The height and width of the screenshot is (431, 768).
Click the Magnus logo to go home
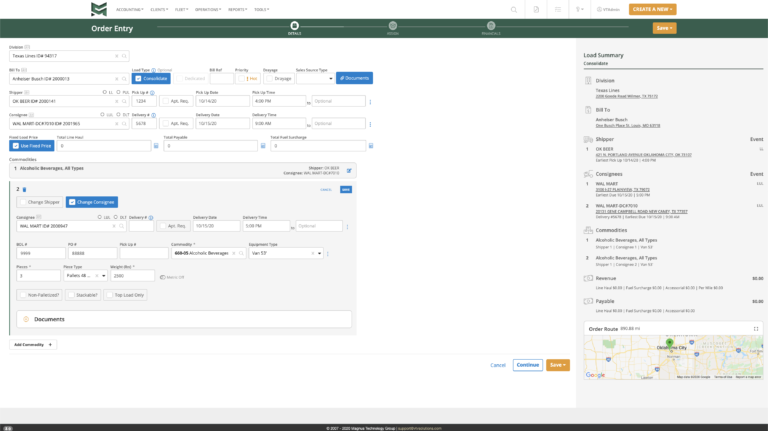tap(99, 9)
